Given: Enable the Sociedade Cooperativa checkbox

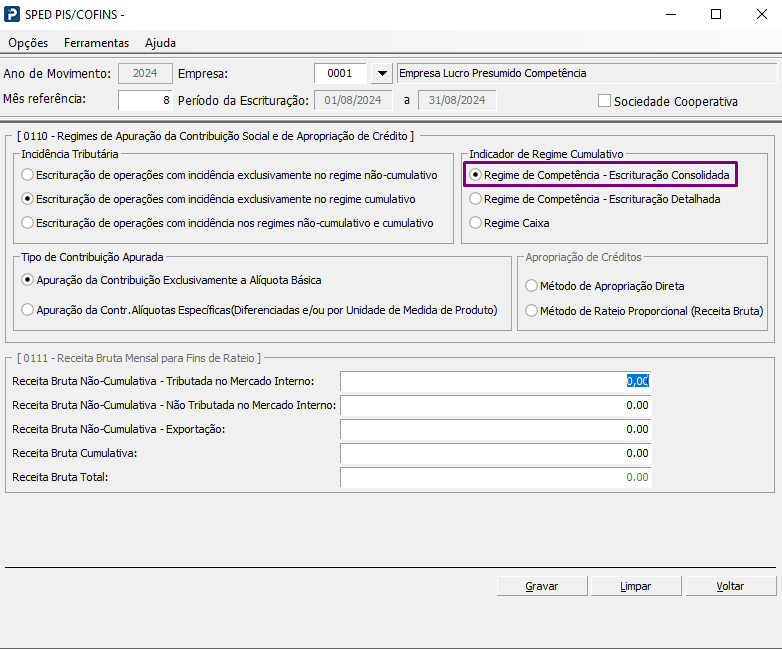Looking at the screenshot, I should pyautogui.click(x=604, y=101).
